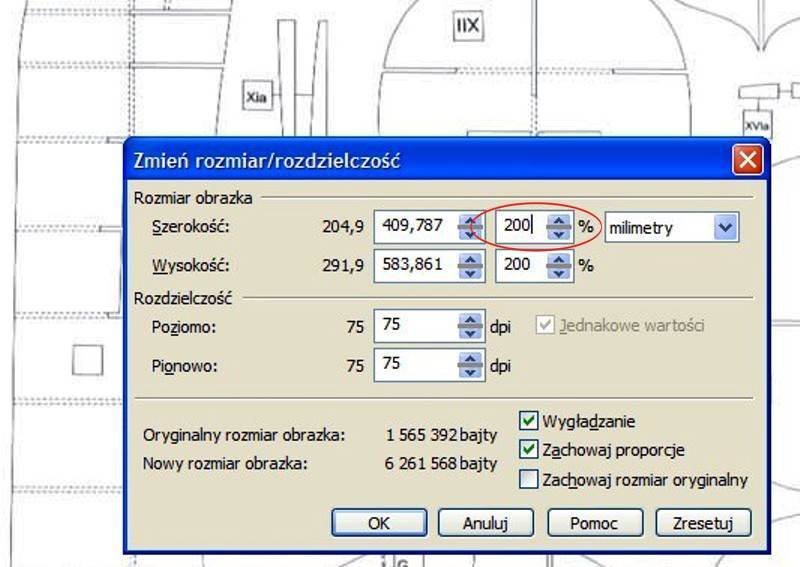
Task: Open help with the Pomoc button
Action: 594,523
